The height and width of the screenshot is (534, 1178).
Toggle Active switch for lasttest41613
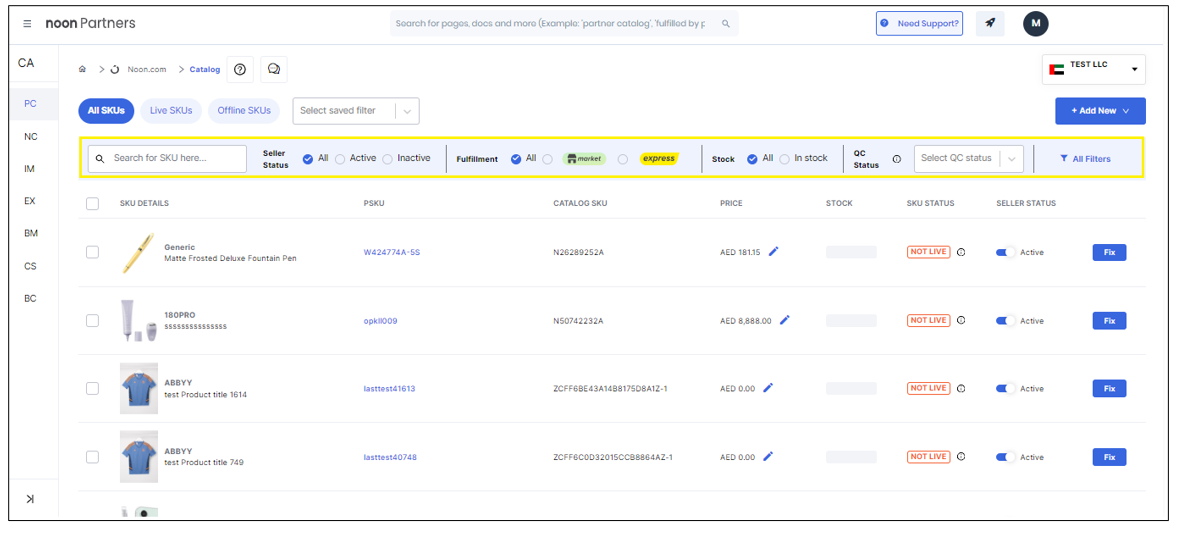coord(1005,388)
